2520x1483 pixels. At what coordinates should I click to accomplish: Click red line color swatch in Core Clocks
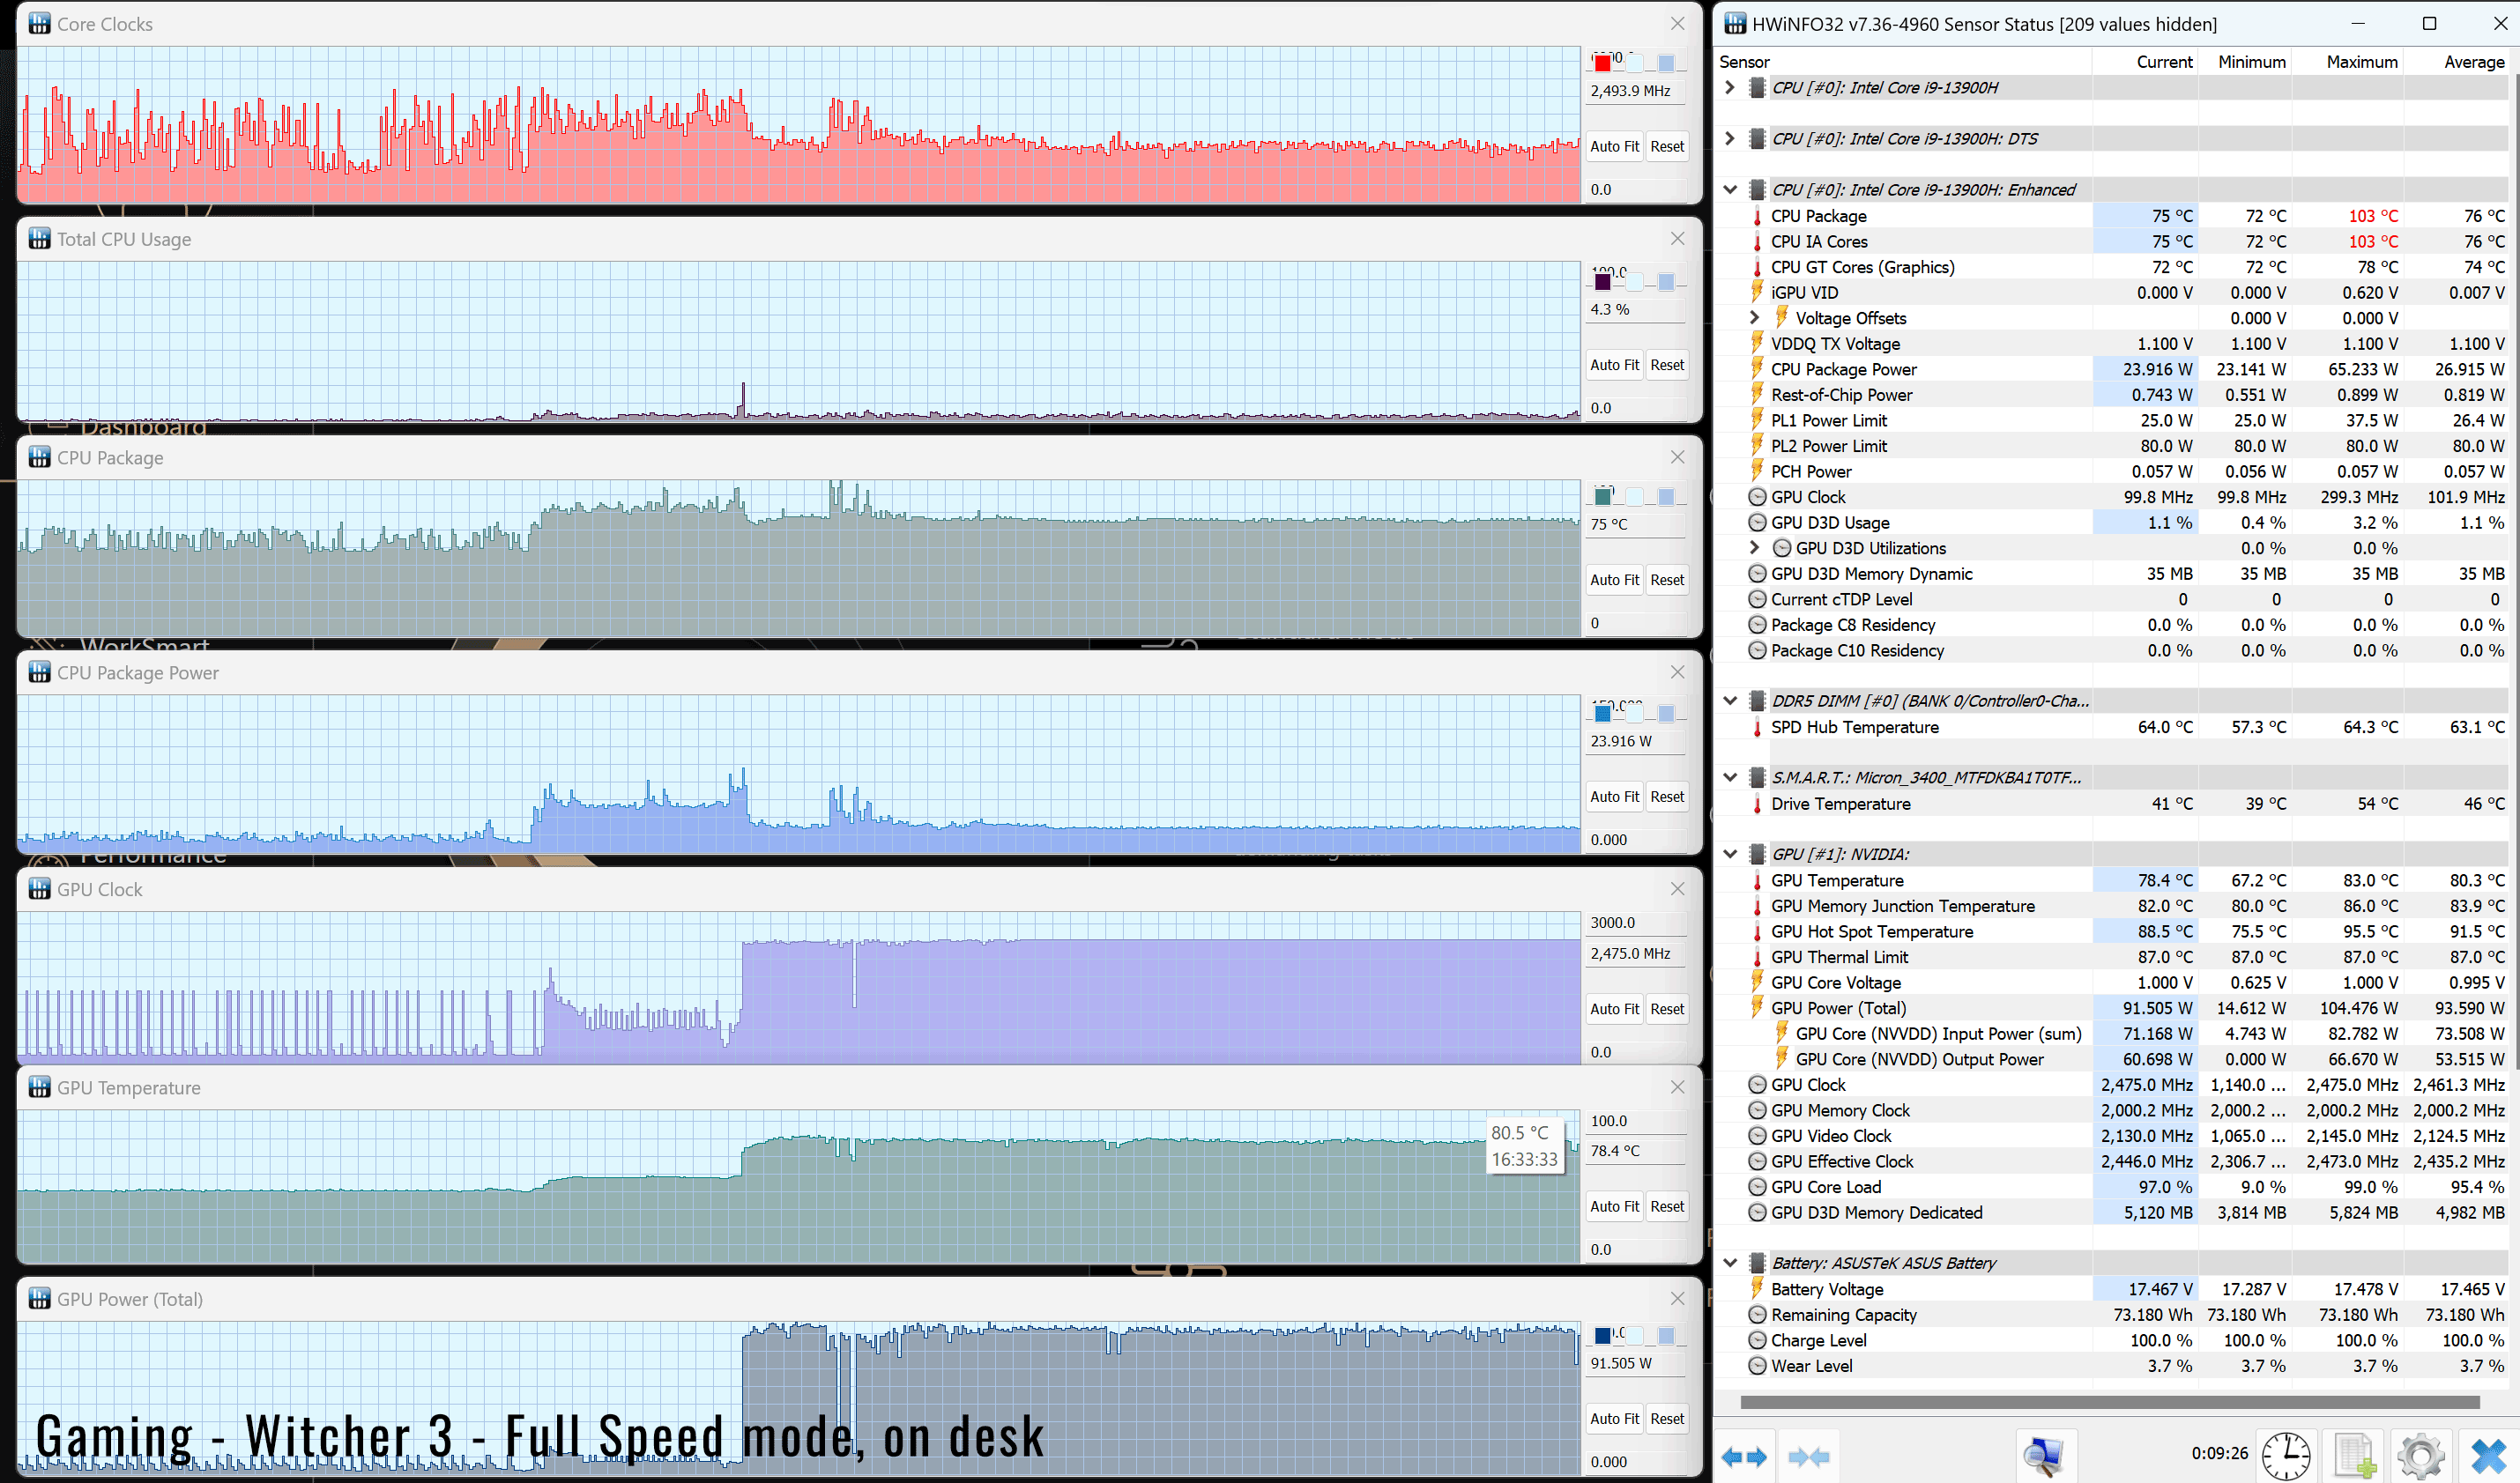(1603, 63)
